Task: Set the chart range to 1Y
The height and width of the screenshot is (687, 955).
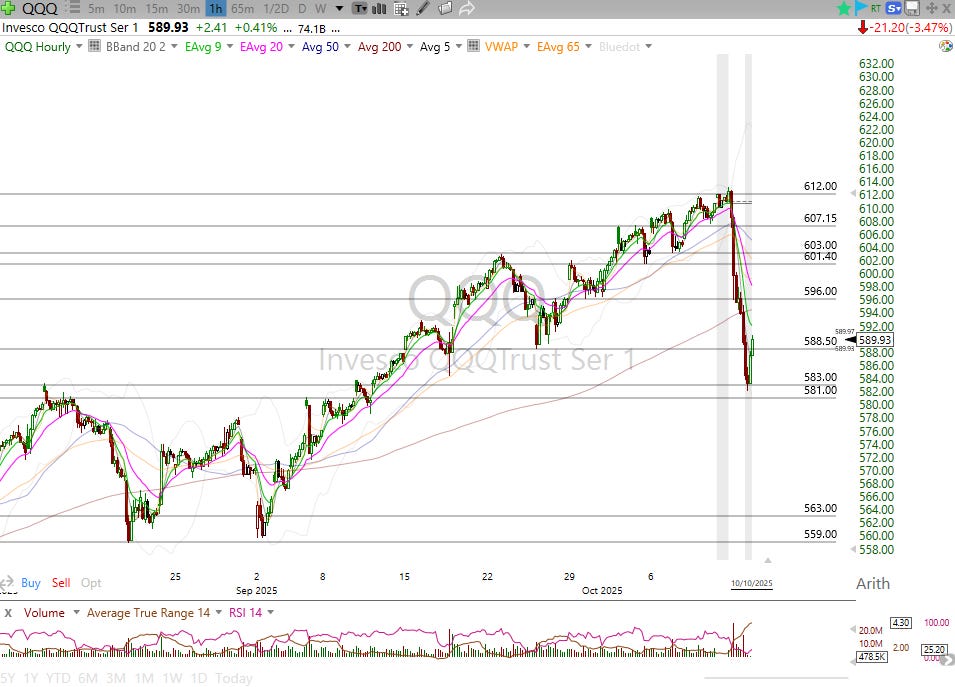Action: pyautogui.click(x=30, y=678)
